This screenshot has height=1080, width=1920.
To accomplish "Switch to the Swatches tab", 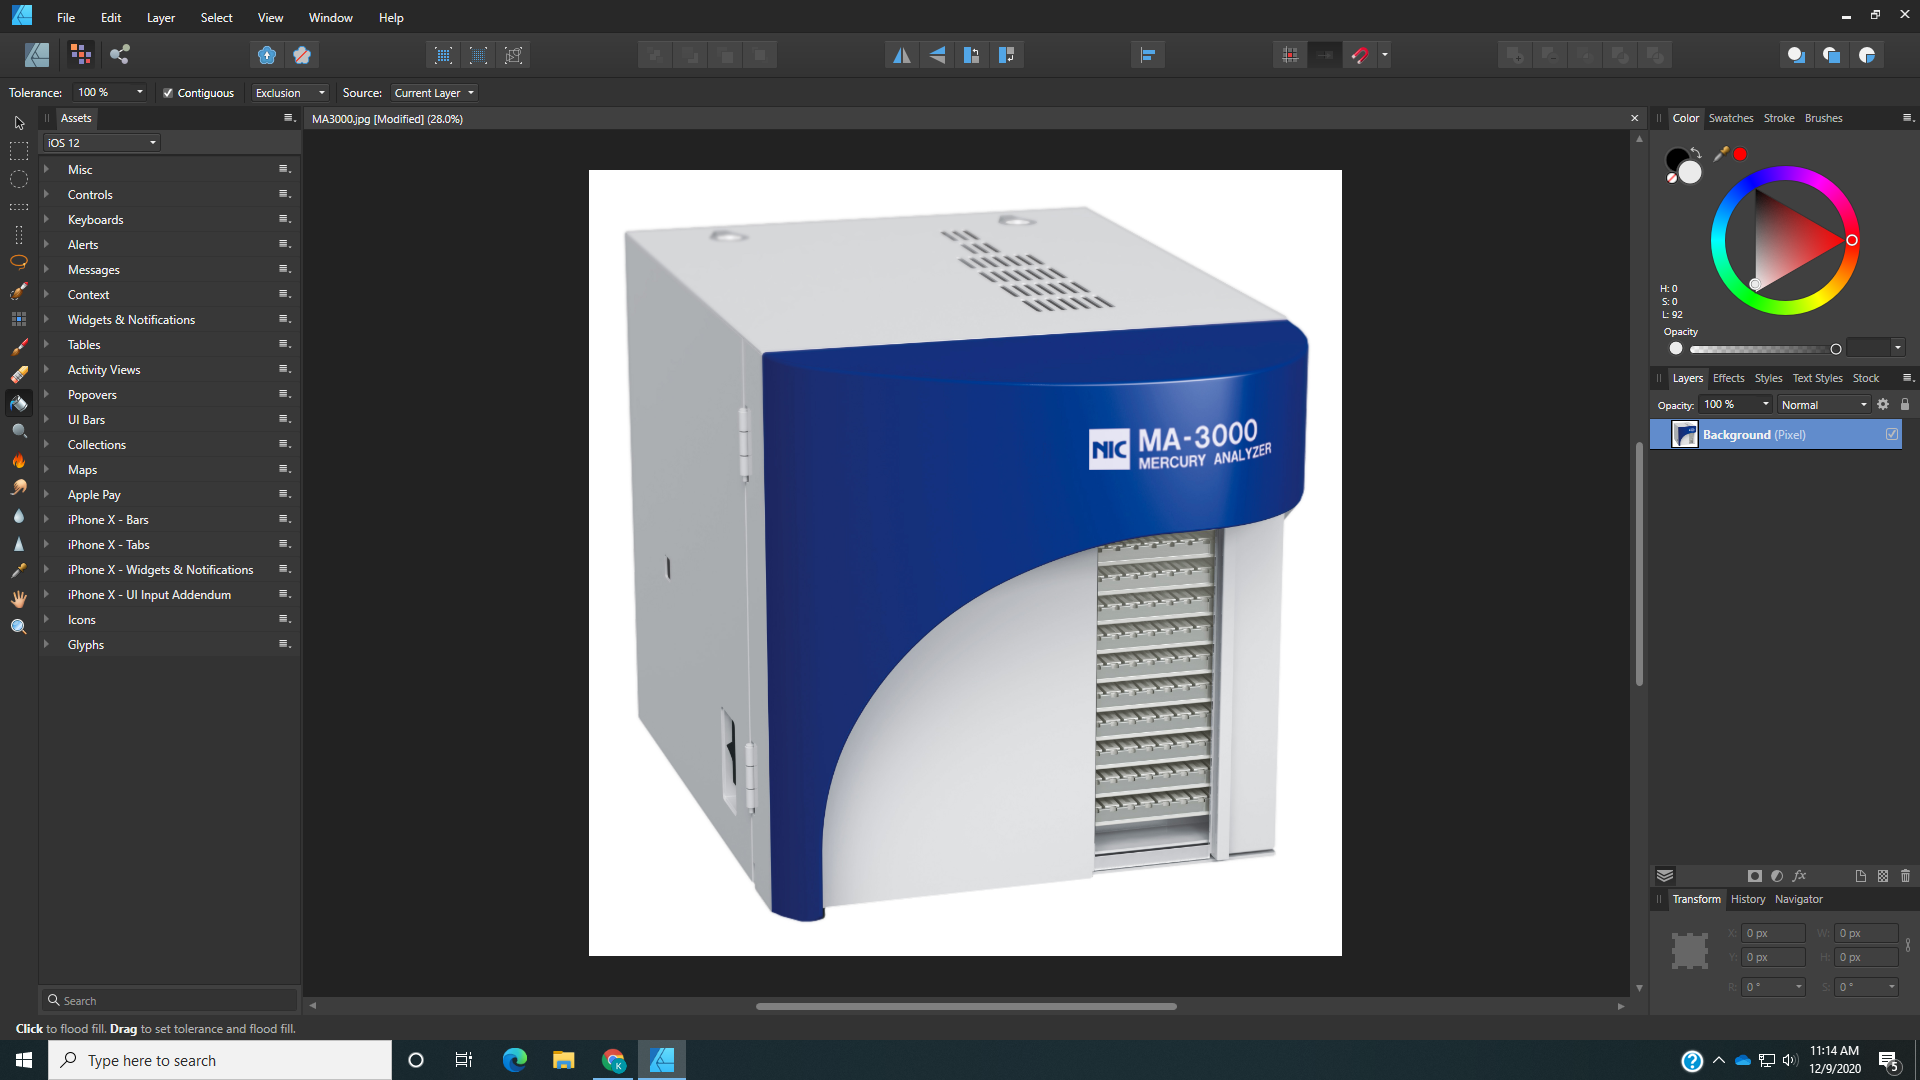I will click(1731, 118).
